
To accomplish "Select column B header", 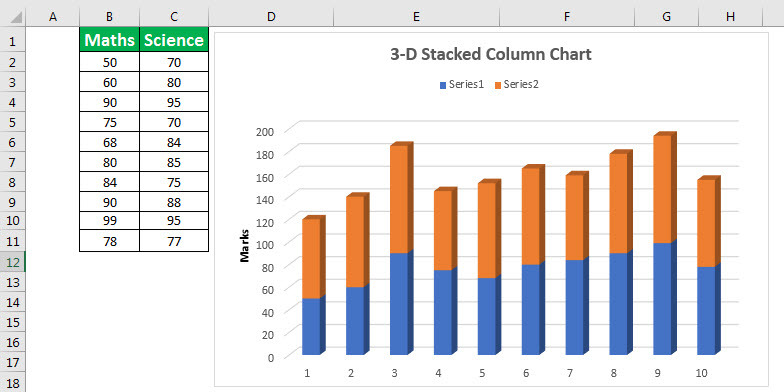I will coord(110,16).
